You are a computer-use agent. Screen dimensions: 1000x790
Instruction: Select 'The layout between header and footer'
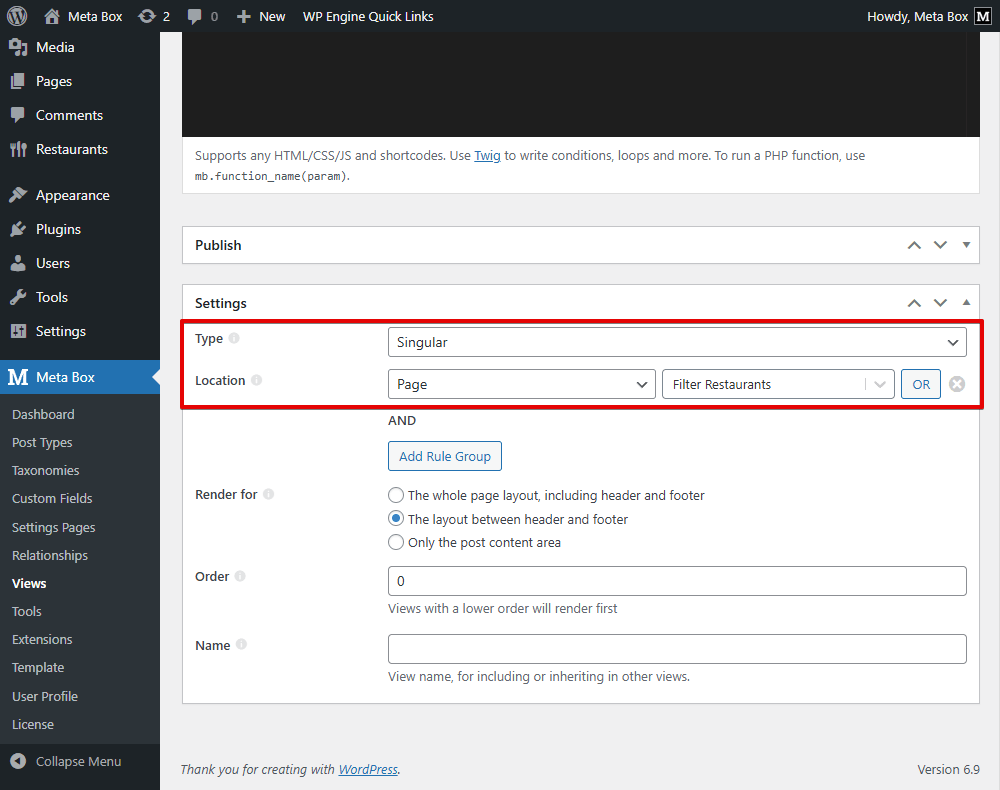pyautogui.click(x=396, y=519)
